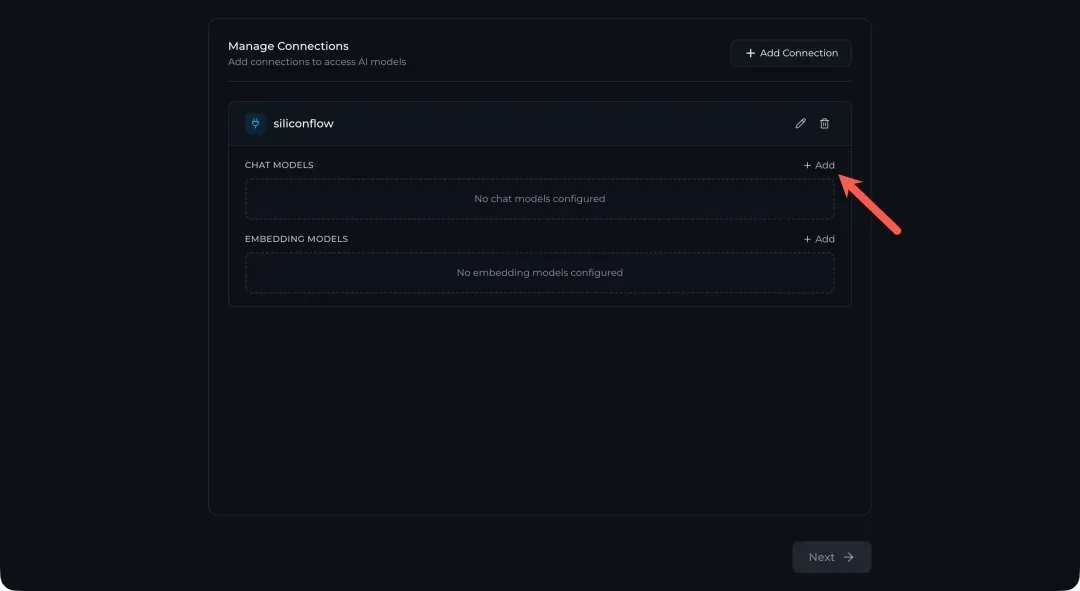This screenshot has width=1080, height=591.
Task: Click the CHAT MODELS section label
Action: point(279,165)
